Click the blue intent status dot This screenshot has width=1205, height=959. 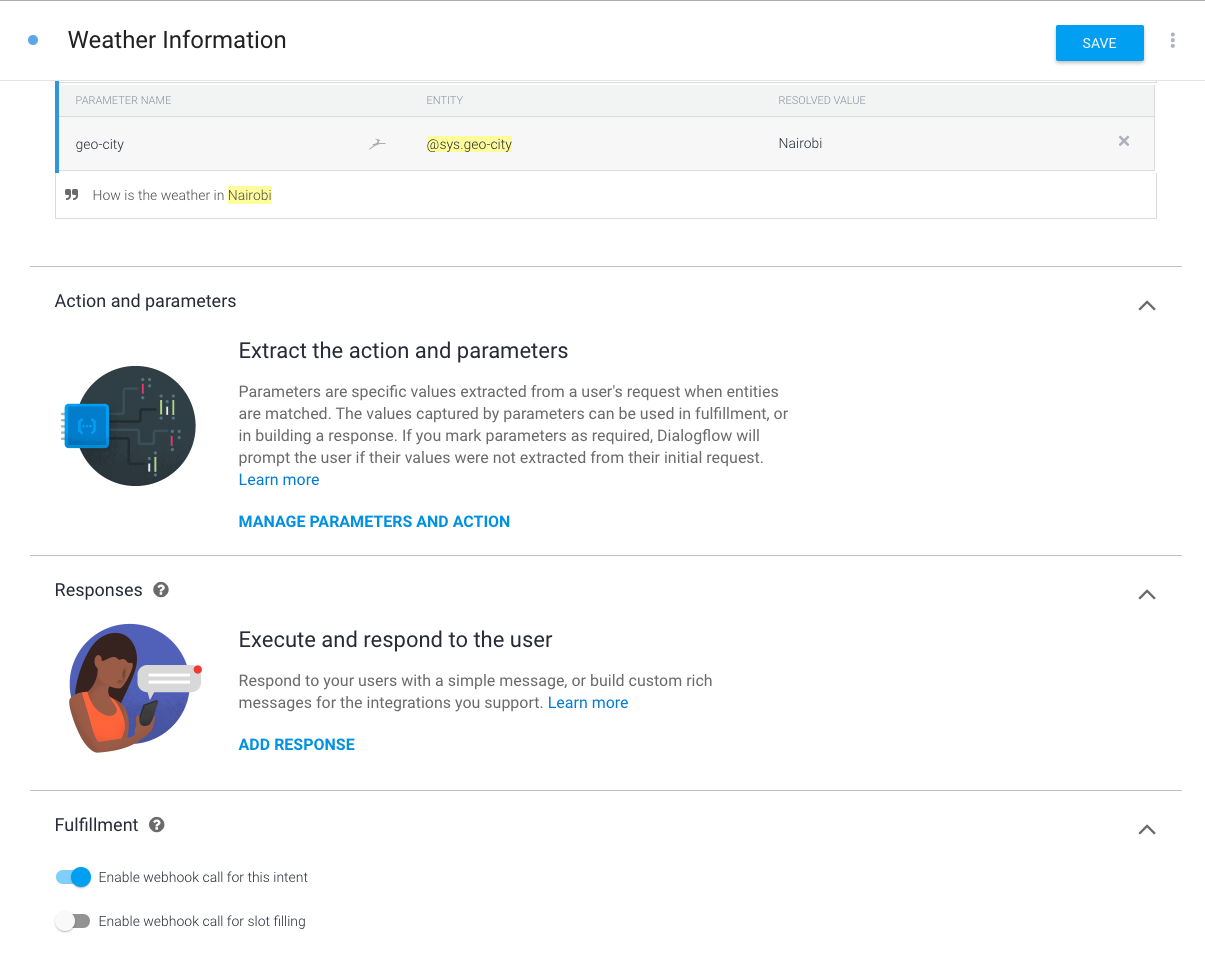pyautogui.click(x=33, y=40)
